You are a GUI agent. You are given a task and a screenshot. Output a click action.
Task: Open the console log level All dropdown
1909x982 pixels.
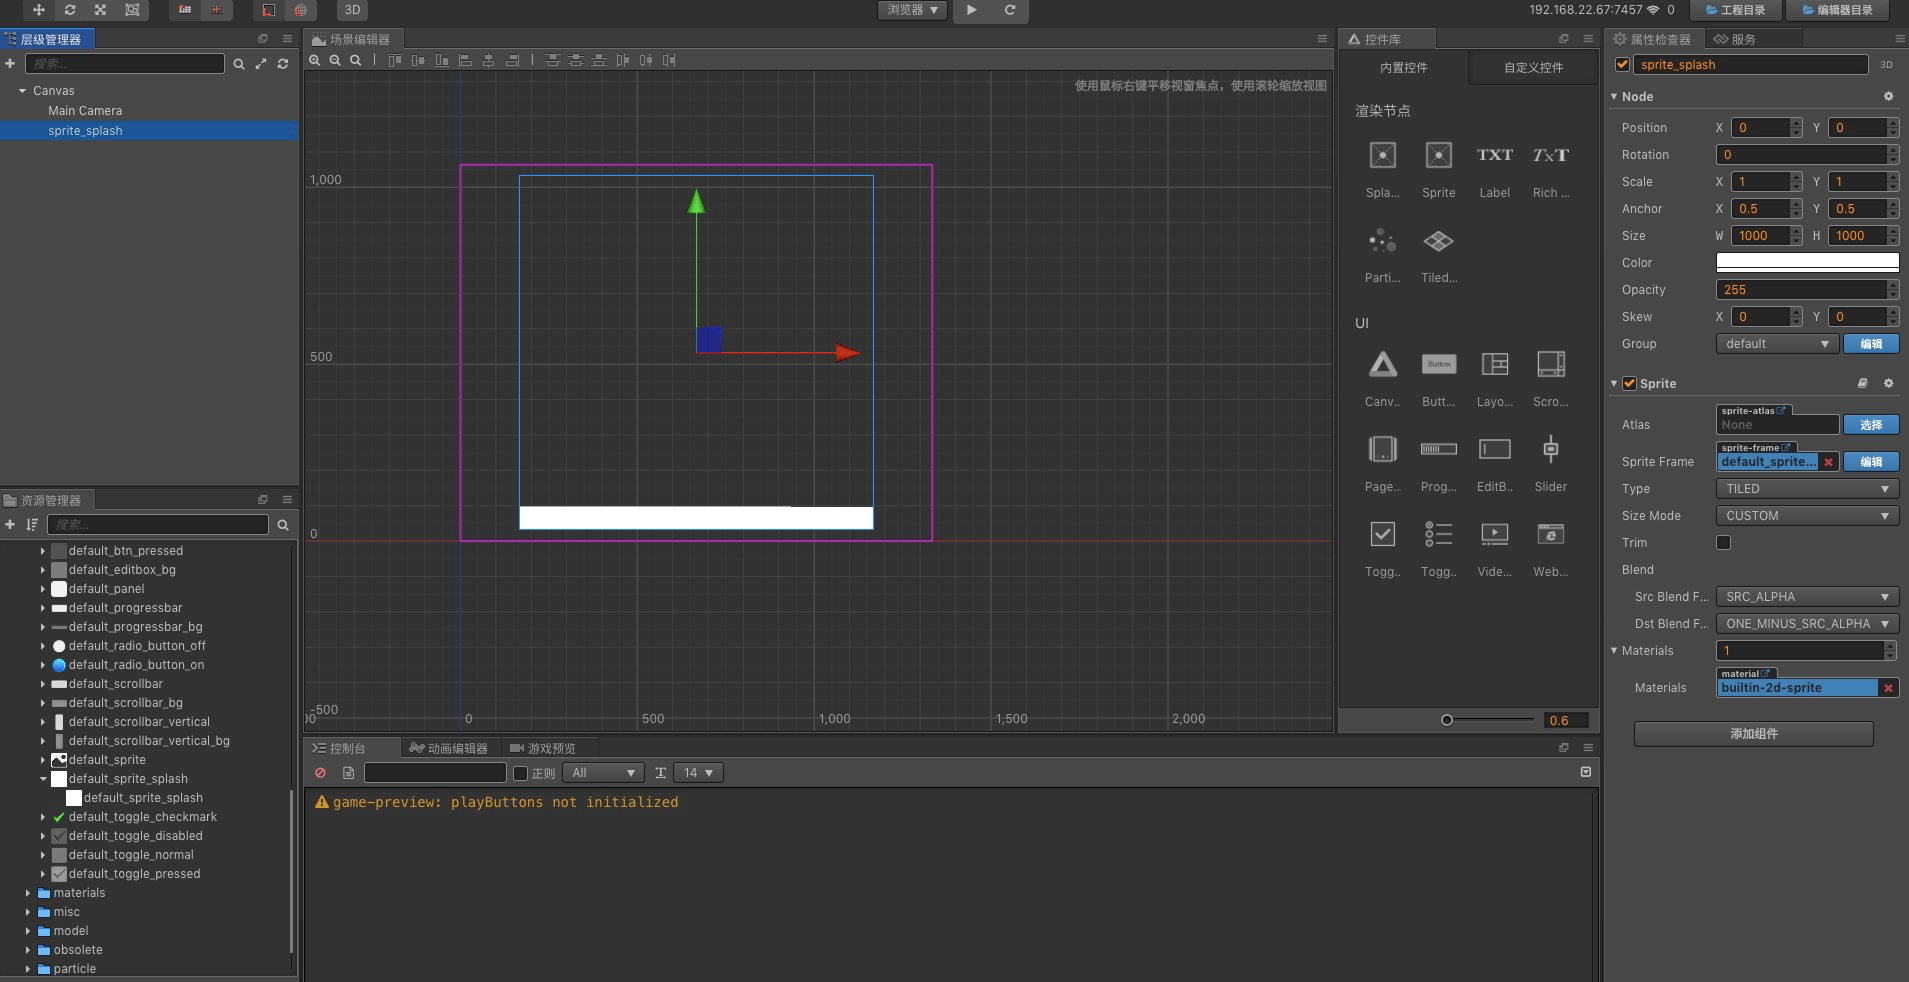pyautogui.click(x=603, y=773)
